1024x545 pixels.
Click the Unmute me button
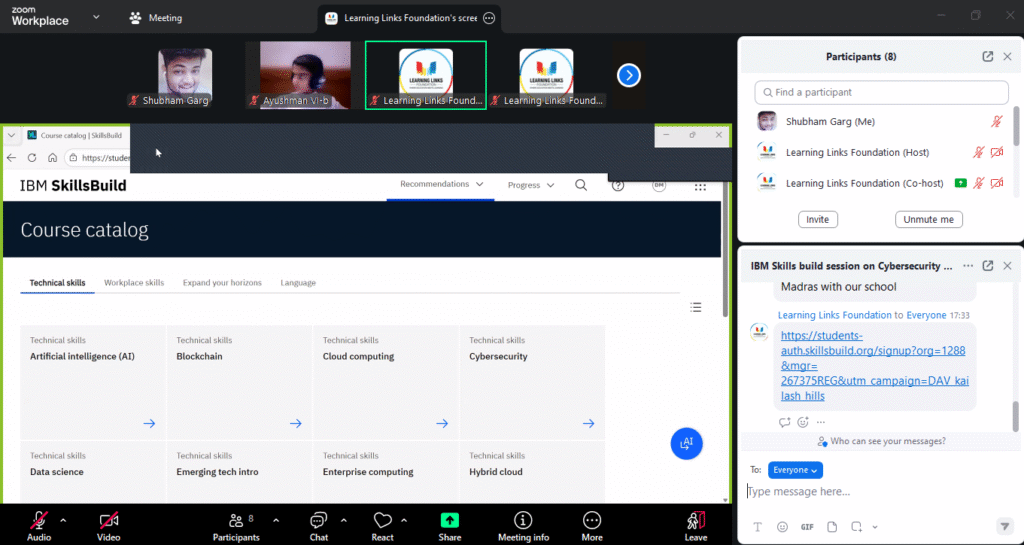point(928,219)
